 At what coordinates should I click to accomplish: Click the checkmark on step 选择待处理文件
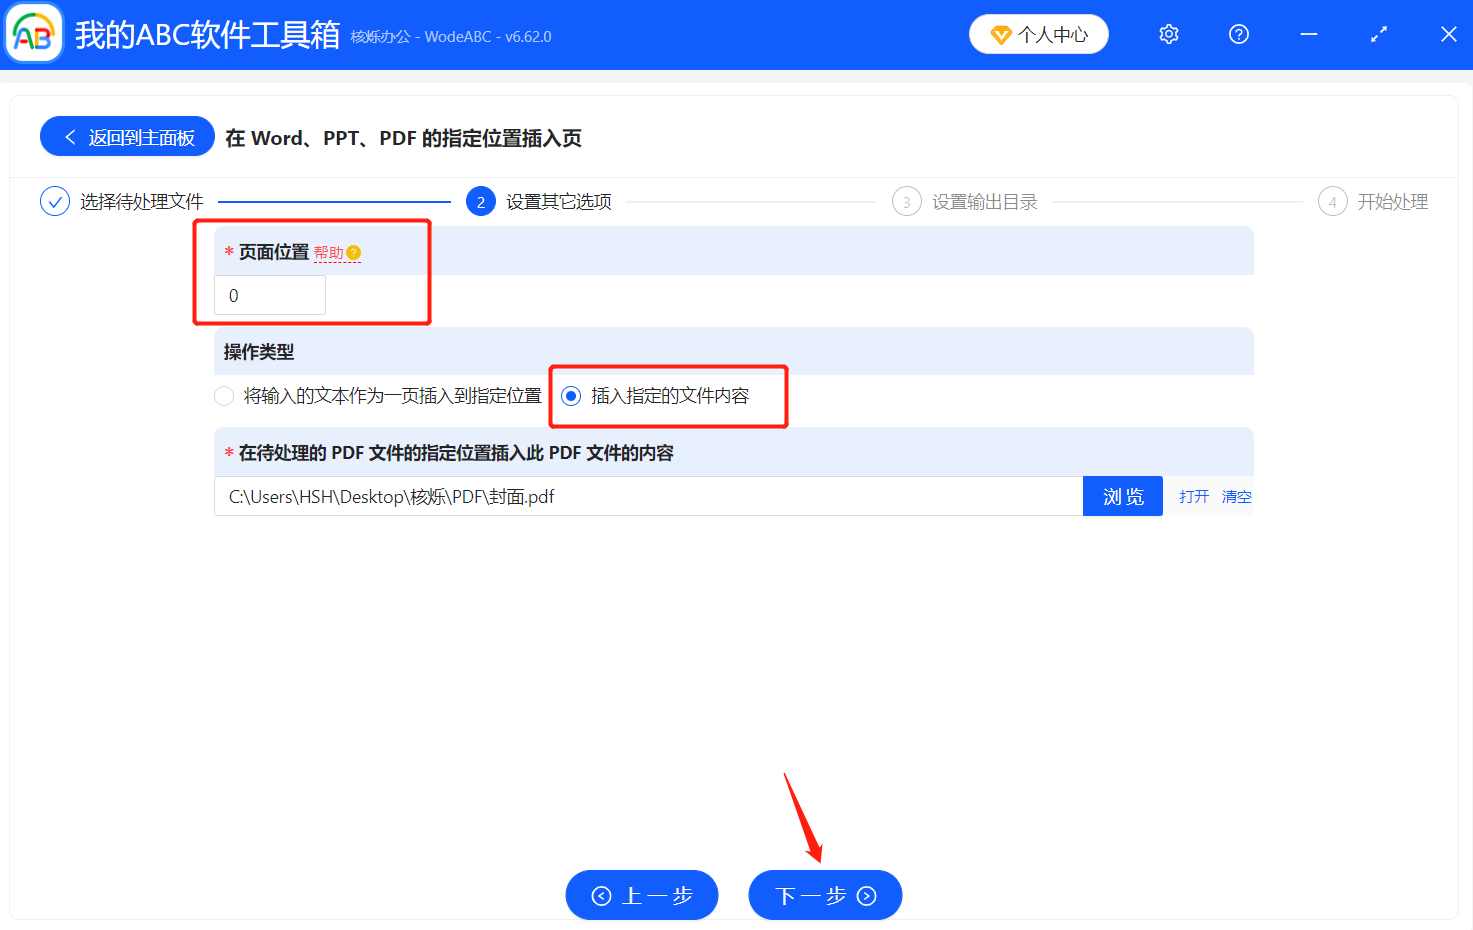click(x=54, y=201)
